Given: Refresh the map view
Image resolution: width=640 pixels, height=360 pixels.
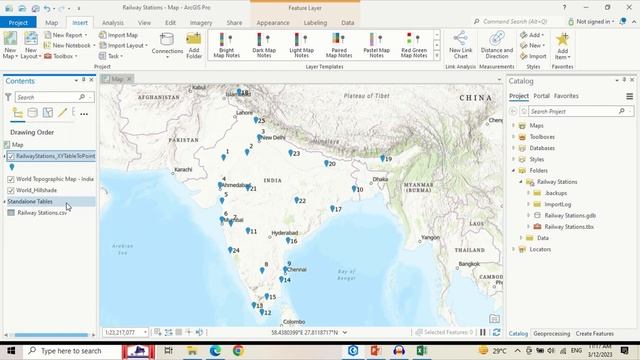Looking at the screenshot, I should pyautogui.click(x=496, y=333).
